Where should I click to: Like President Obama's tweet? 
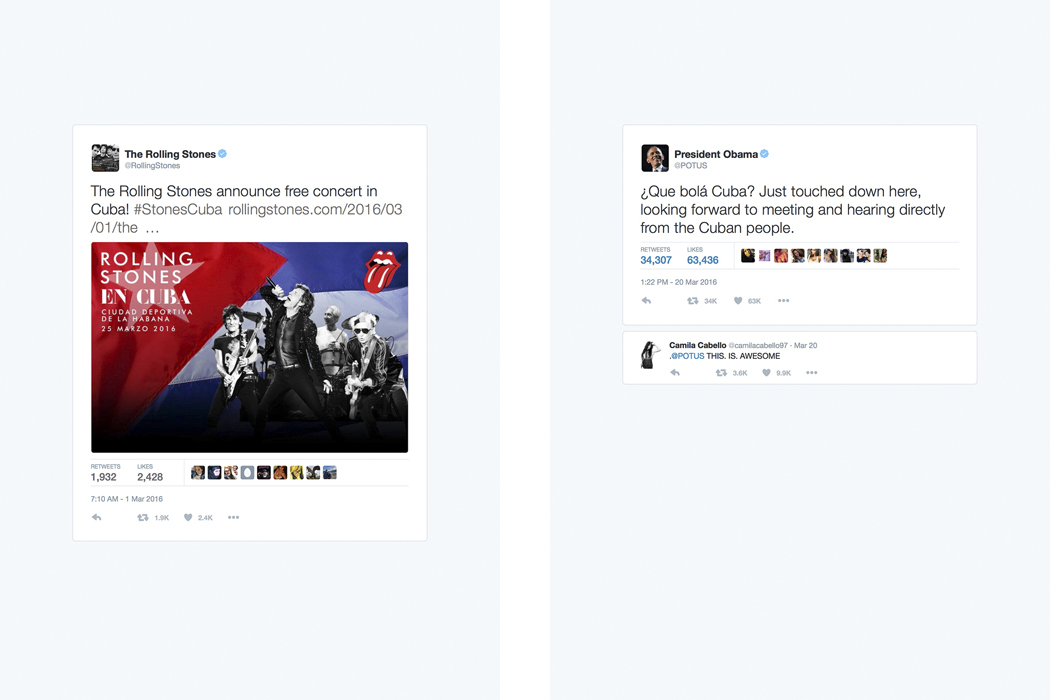point(738,301)
